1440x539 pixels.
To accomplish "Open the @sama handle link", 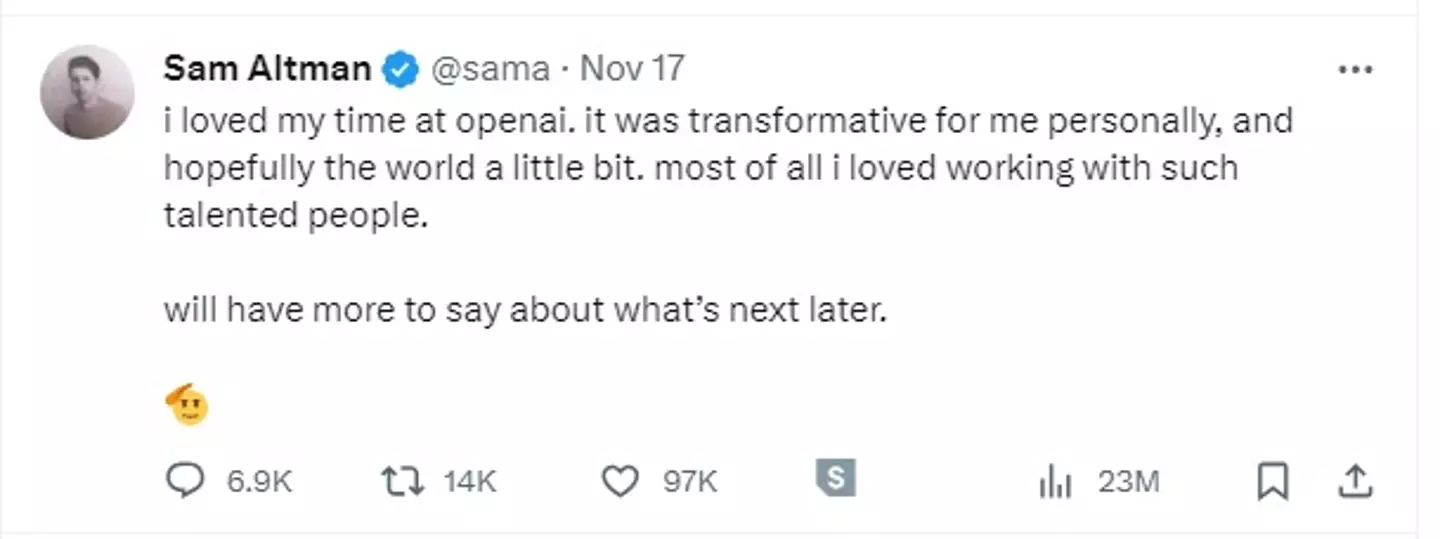I will [x=490, y=69].
